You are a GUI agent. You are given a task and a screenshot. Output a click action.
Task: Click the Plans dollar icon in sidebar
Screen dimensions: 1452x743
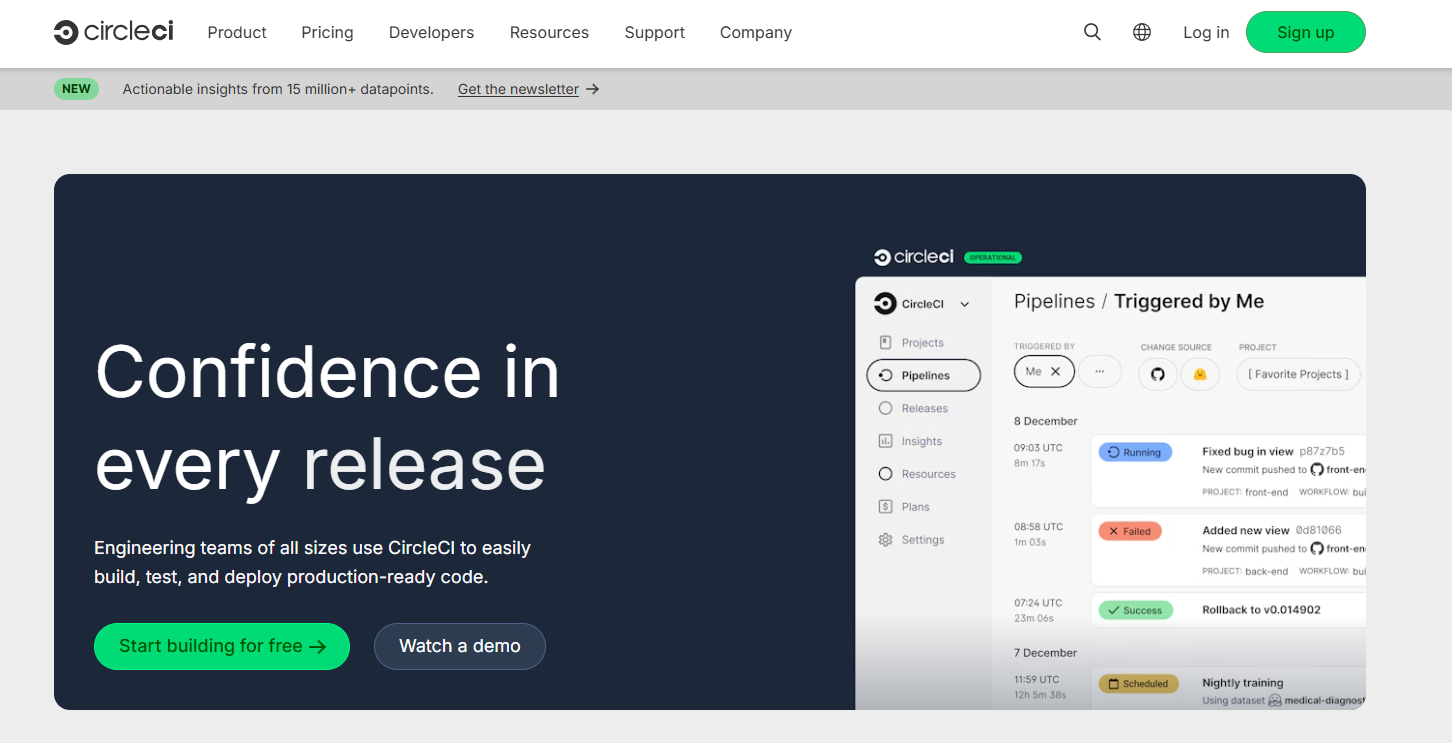tap(885, 507)
